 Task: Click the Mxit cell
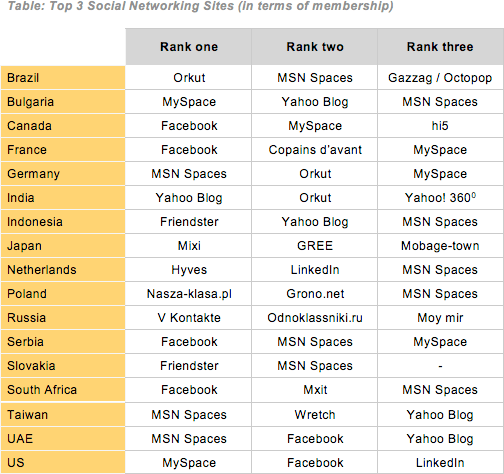315,390
